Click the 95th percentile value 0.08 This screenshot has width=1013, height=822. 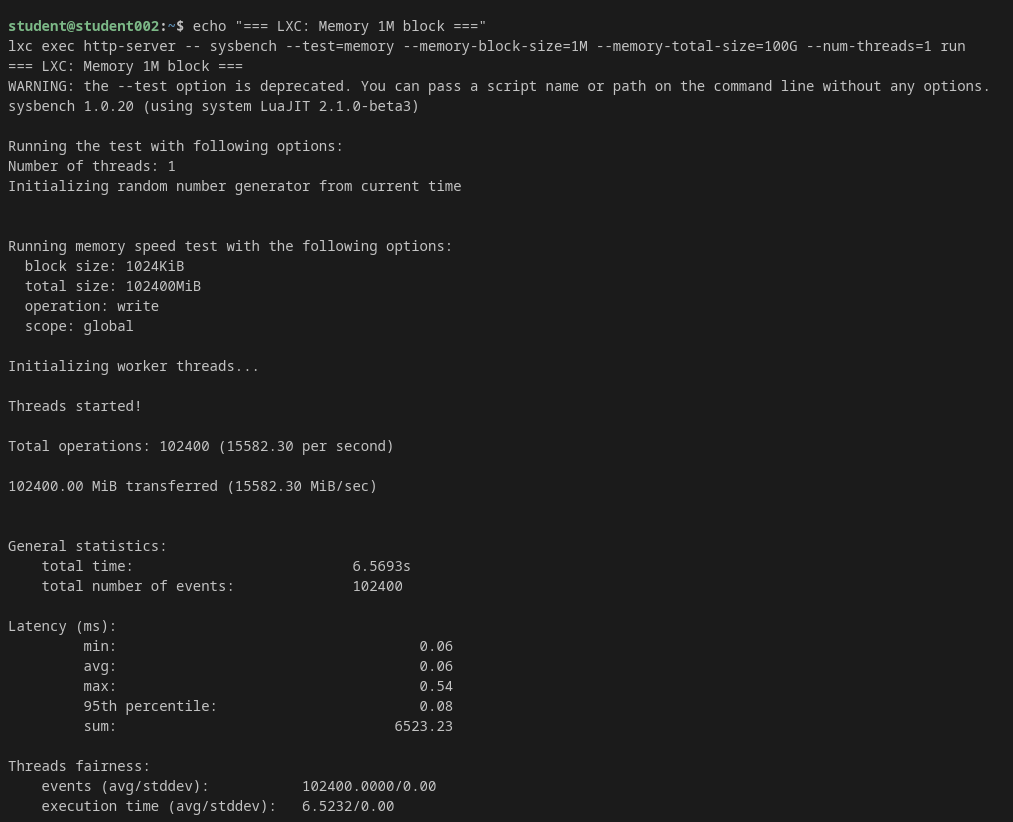click(436, 707)
